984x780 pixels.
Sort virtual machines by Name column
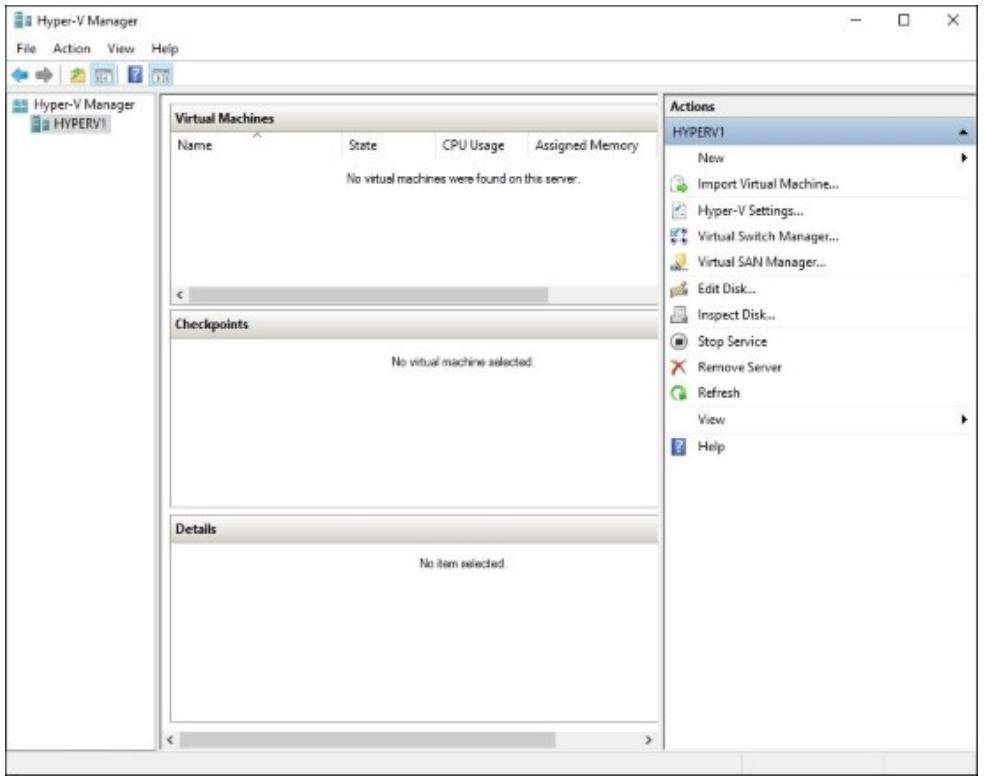pos(256,145)
